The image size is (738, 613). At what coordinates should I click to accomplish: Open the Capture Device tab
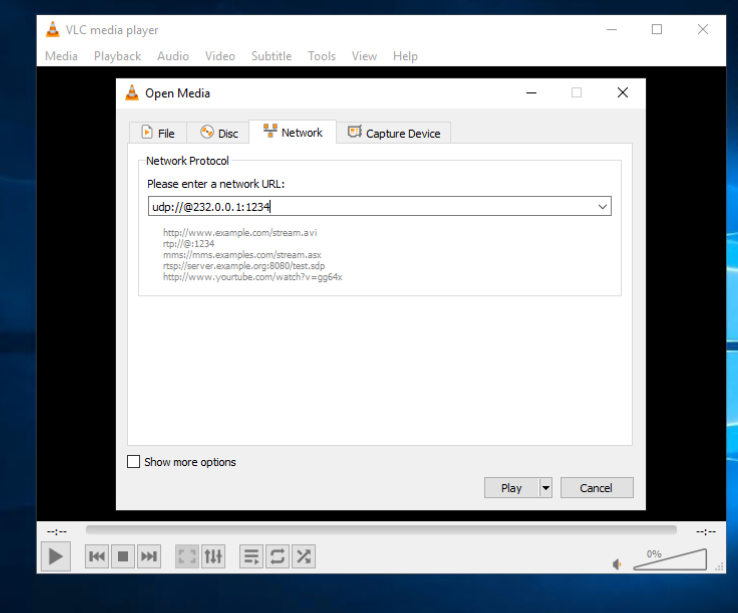394,133
